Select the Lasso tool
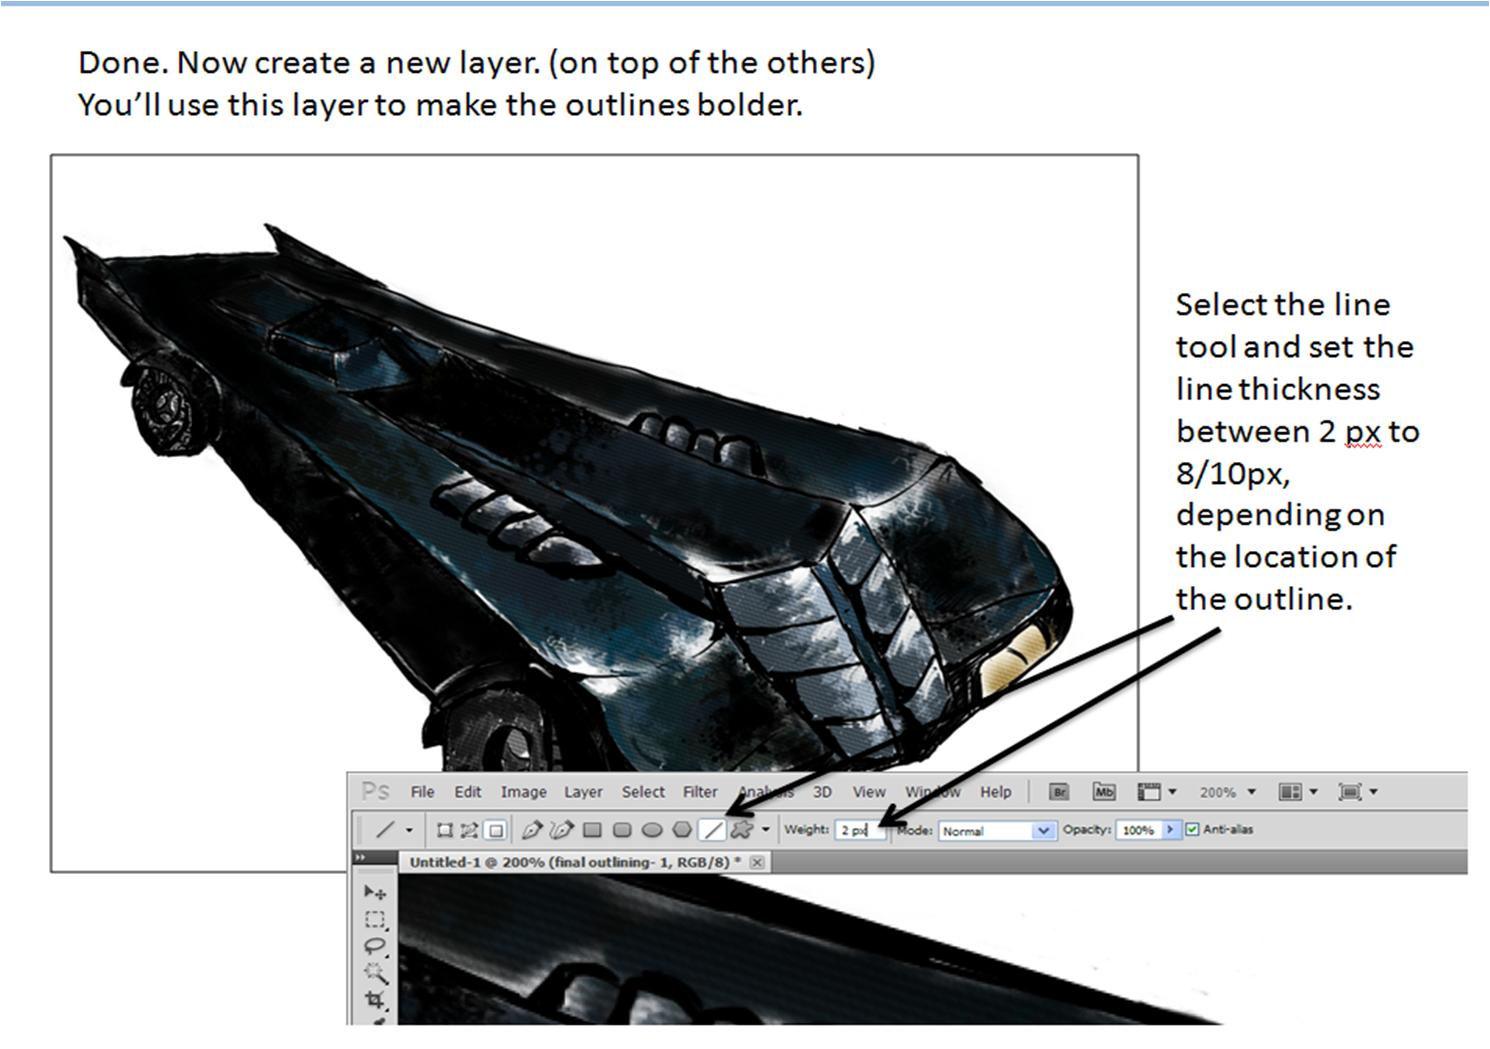This screenshot has width=1490, height=1049. pos(375,946)
